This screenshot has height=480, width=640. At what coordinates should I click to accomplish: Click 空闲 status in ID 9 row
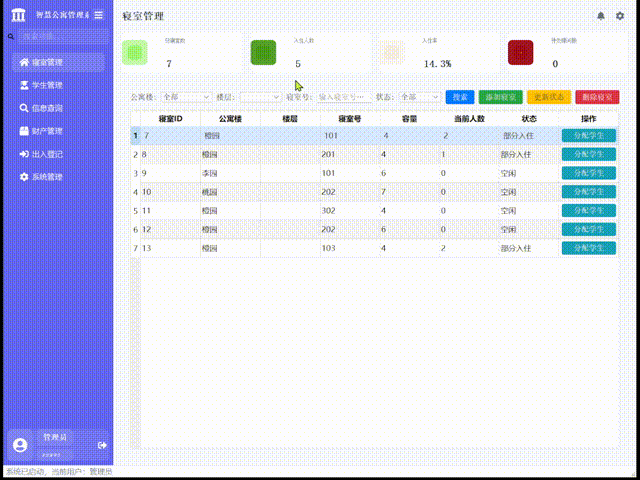[x=529, y=173]
